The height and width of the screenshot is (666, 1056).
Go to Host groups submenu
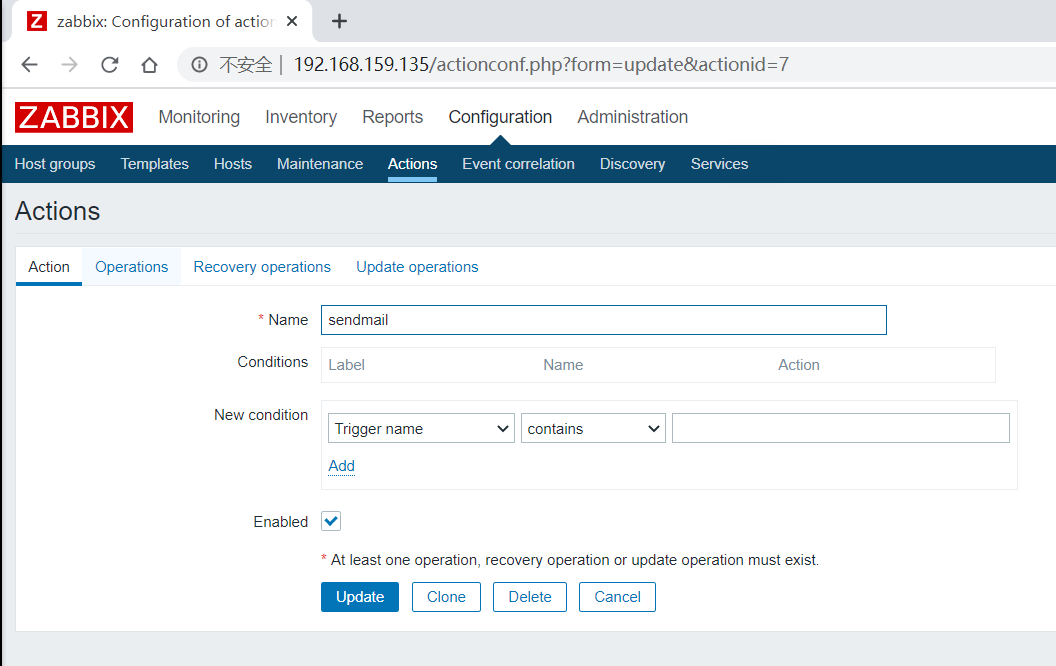(55, 164)
